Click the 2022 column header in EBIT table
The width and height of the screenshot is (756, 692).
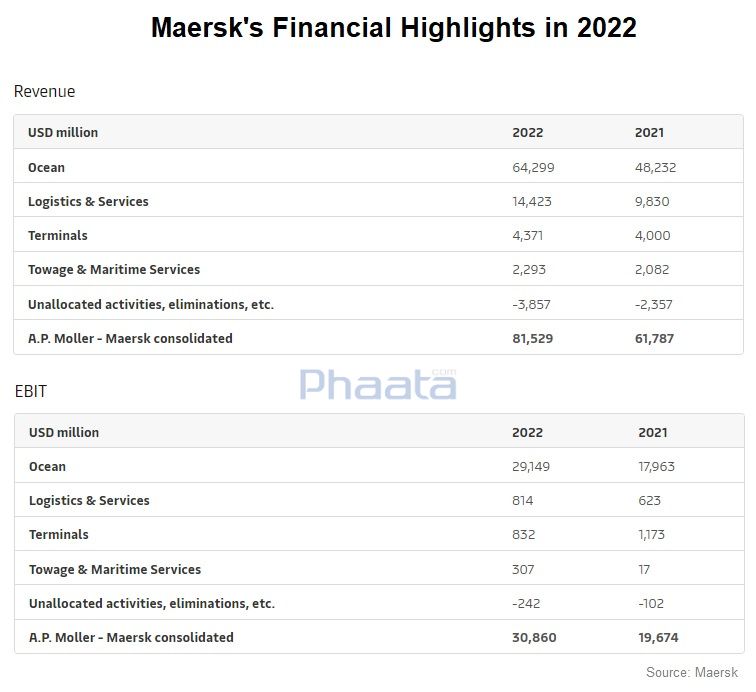pyautogui.click(x=527, y=433)
